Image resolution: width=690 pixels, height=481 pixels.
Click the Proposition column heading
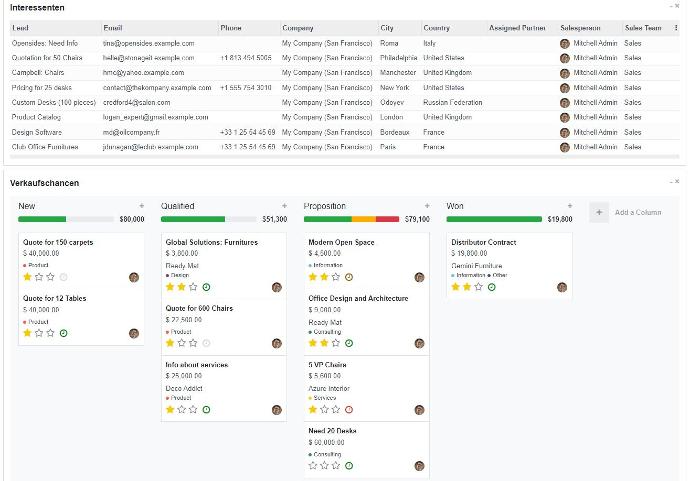pos(324,206)
